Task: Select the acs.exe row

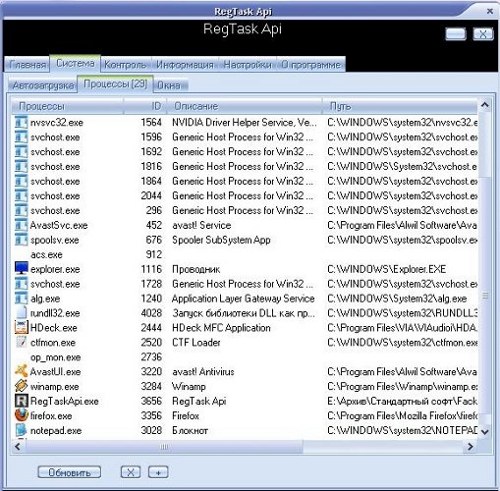Action: pos(245,254)
